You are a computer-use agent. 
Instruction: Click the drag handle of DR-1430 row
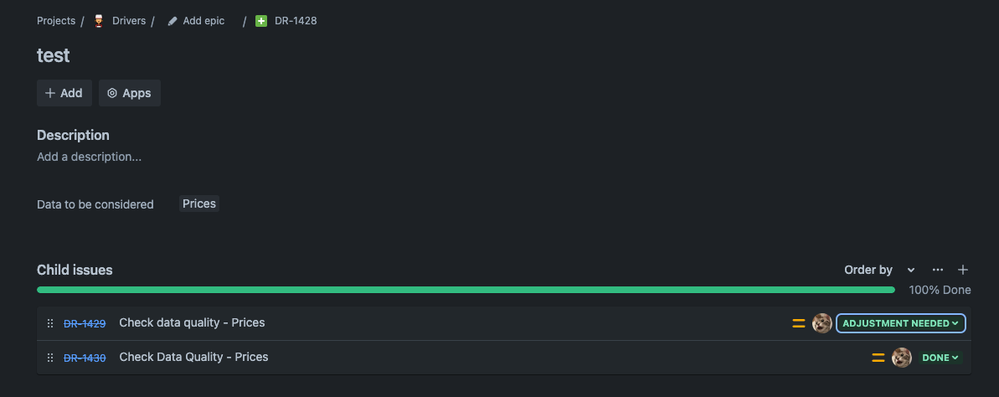coord(50,357)
